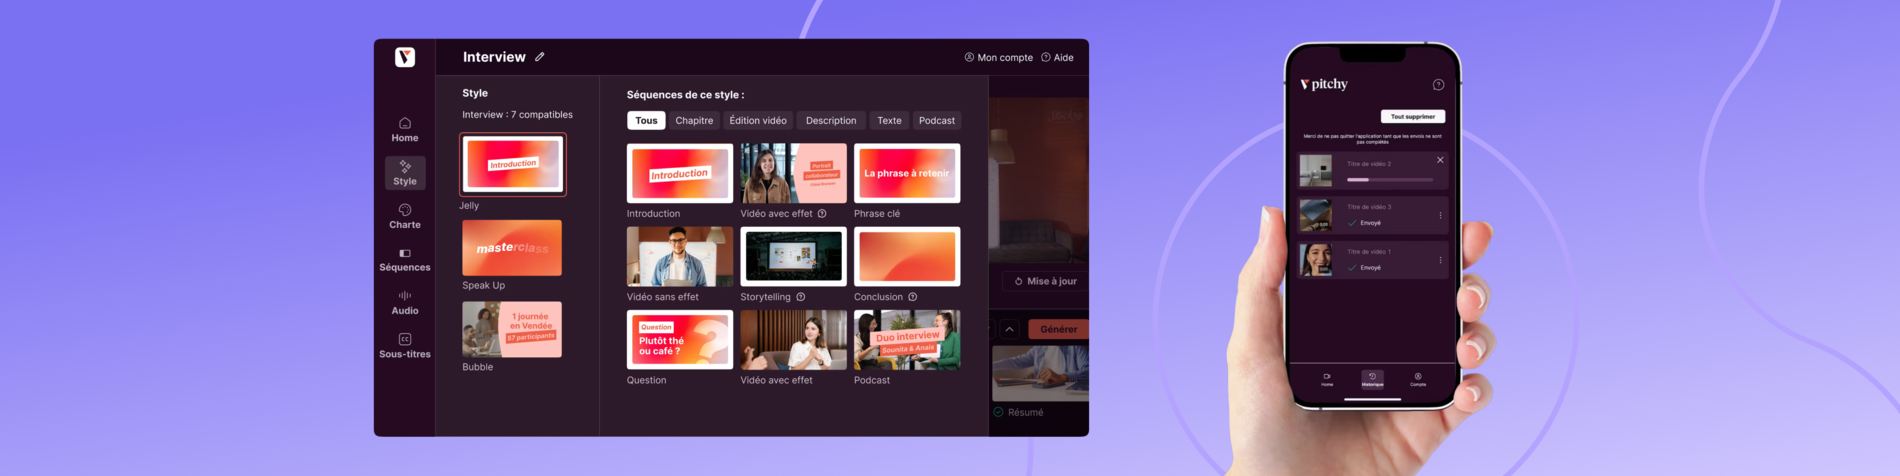This screenshot has width=1900, height=476.
Task: Tap the Home tab on the phone app
Action: pos(1327,380)
